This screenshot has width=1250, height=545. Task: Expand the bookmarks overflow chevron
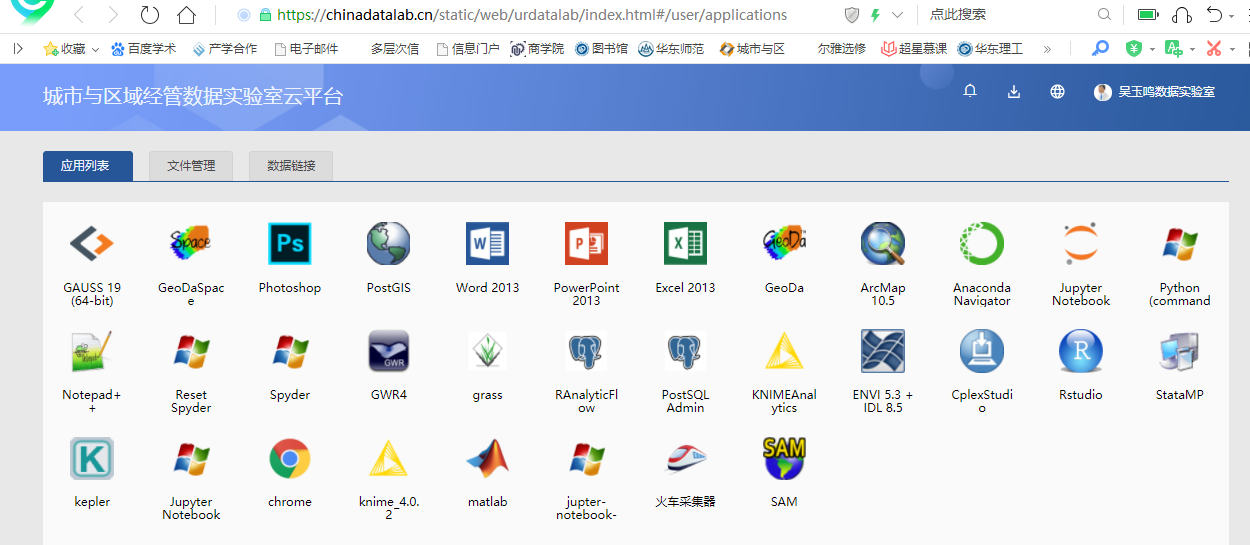(1047, 48)
